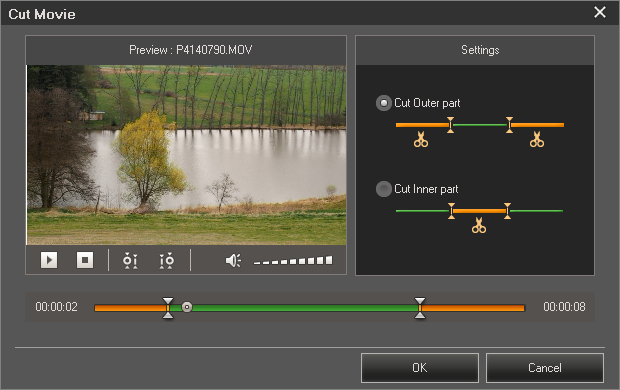The width and height of the screenshot is (620, 390).
Task: Click the round playhead knob on timeline
Action: [x=187, y=307]
